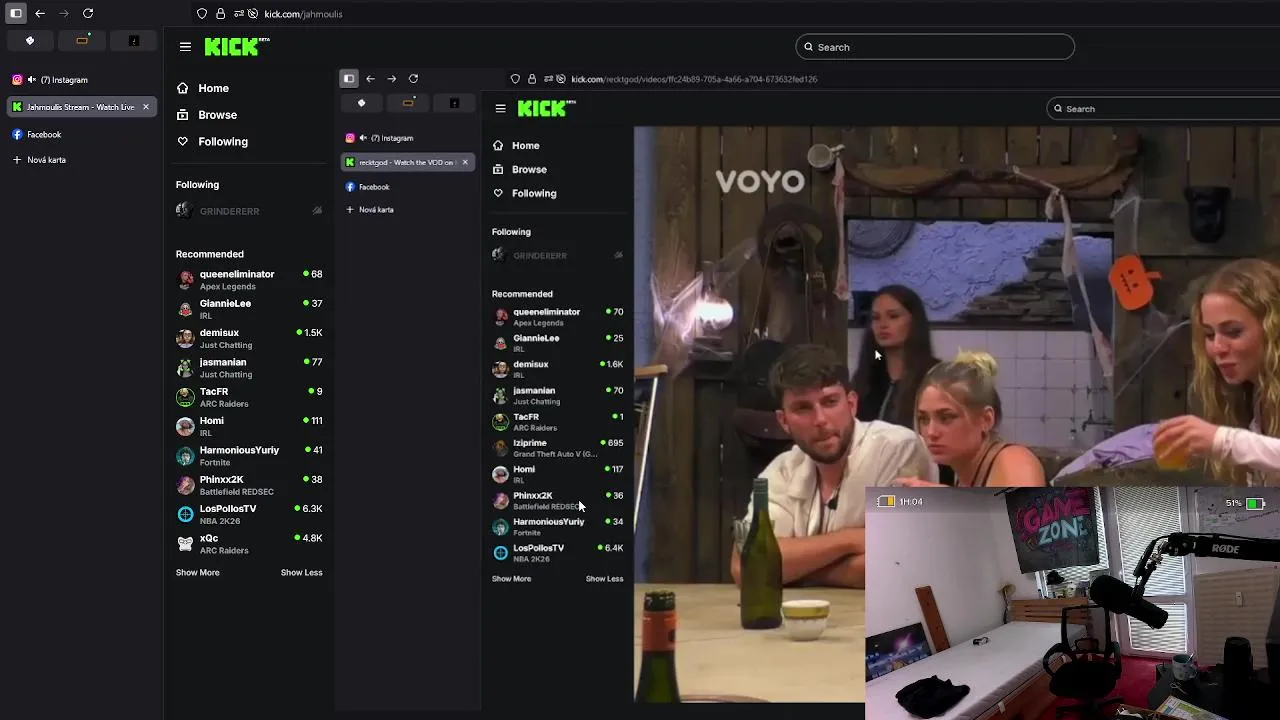Close the Jahmoulis Stream tab

coord(146,107)
